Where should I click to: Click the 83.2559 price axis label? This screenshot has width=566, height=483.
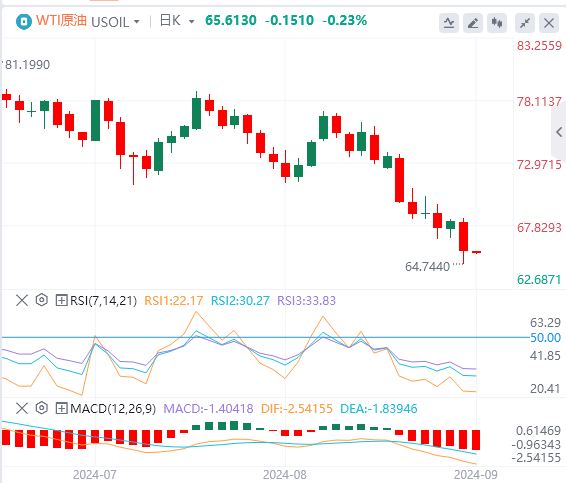point(539,46)
